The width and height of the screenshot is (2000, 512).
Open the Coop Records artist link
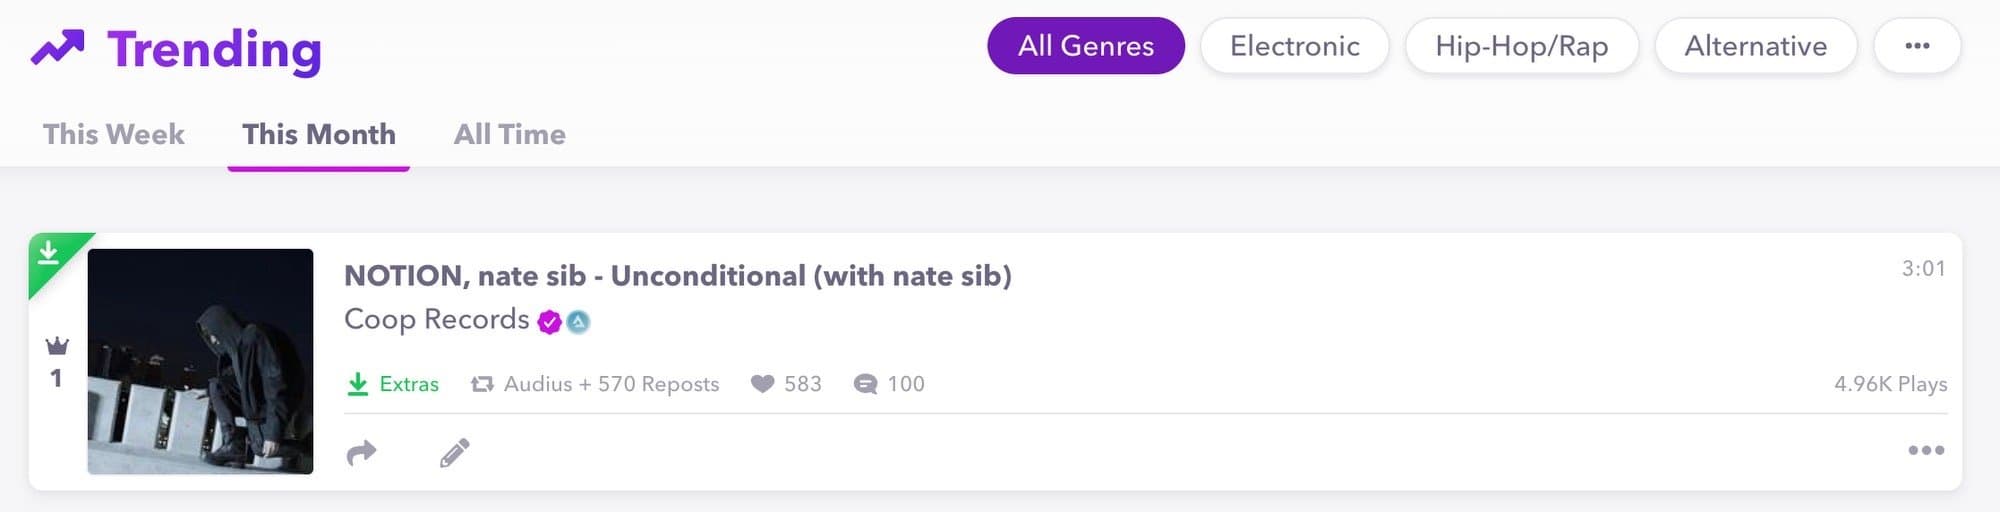point(436,319)
